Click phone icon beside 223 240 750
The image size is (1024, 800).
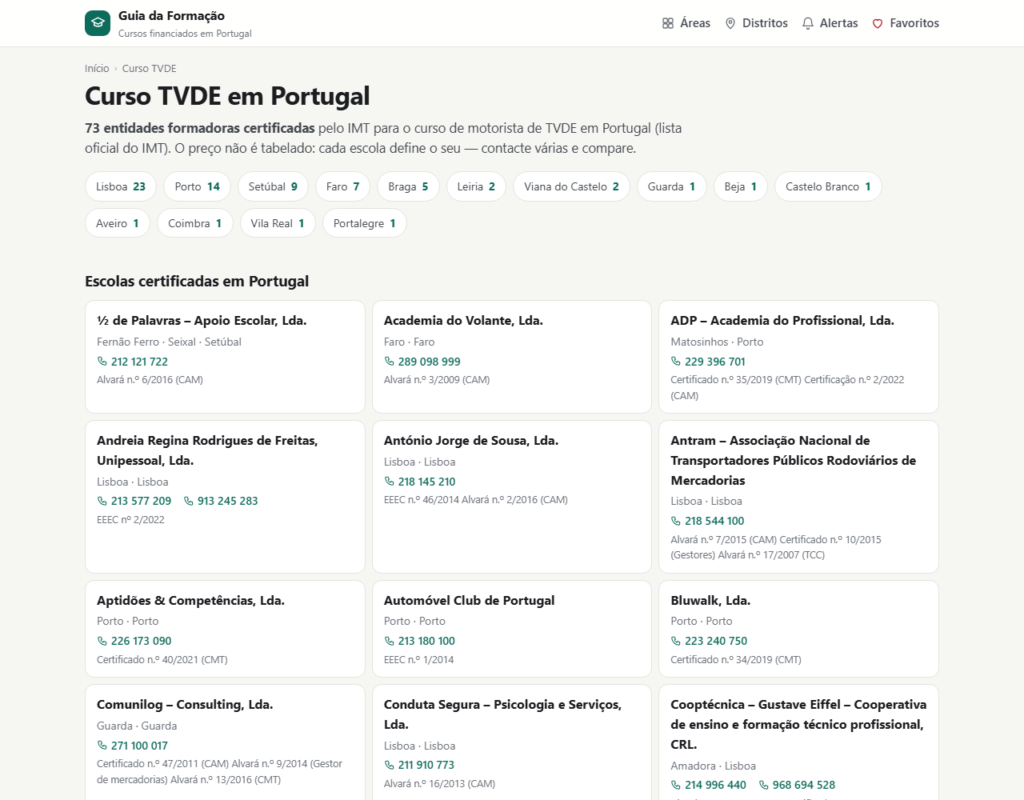click(x=676, y=641)
